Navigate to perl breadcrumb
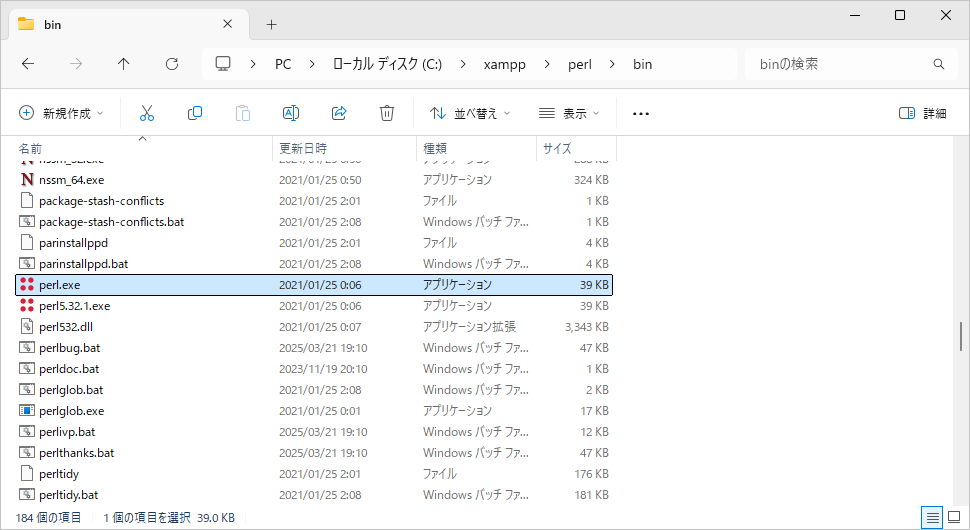 tap(580, 64)
